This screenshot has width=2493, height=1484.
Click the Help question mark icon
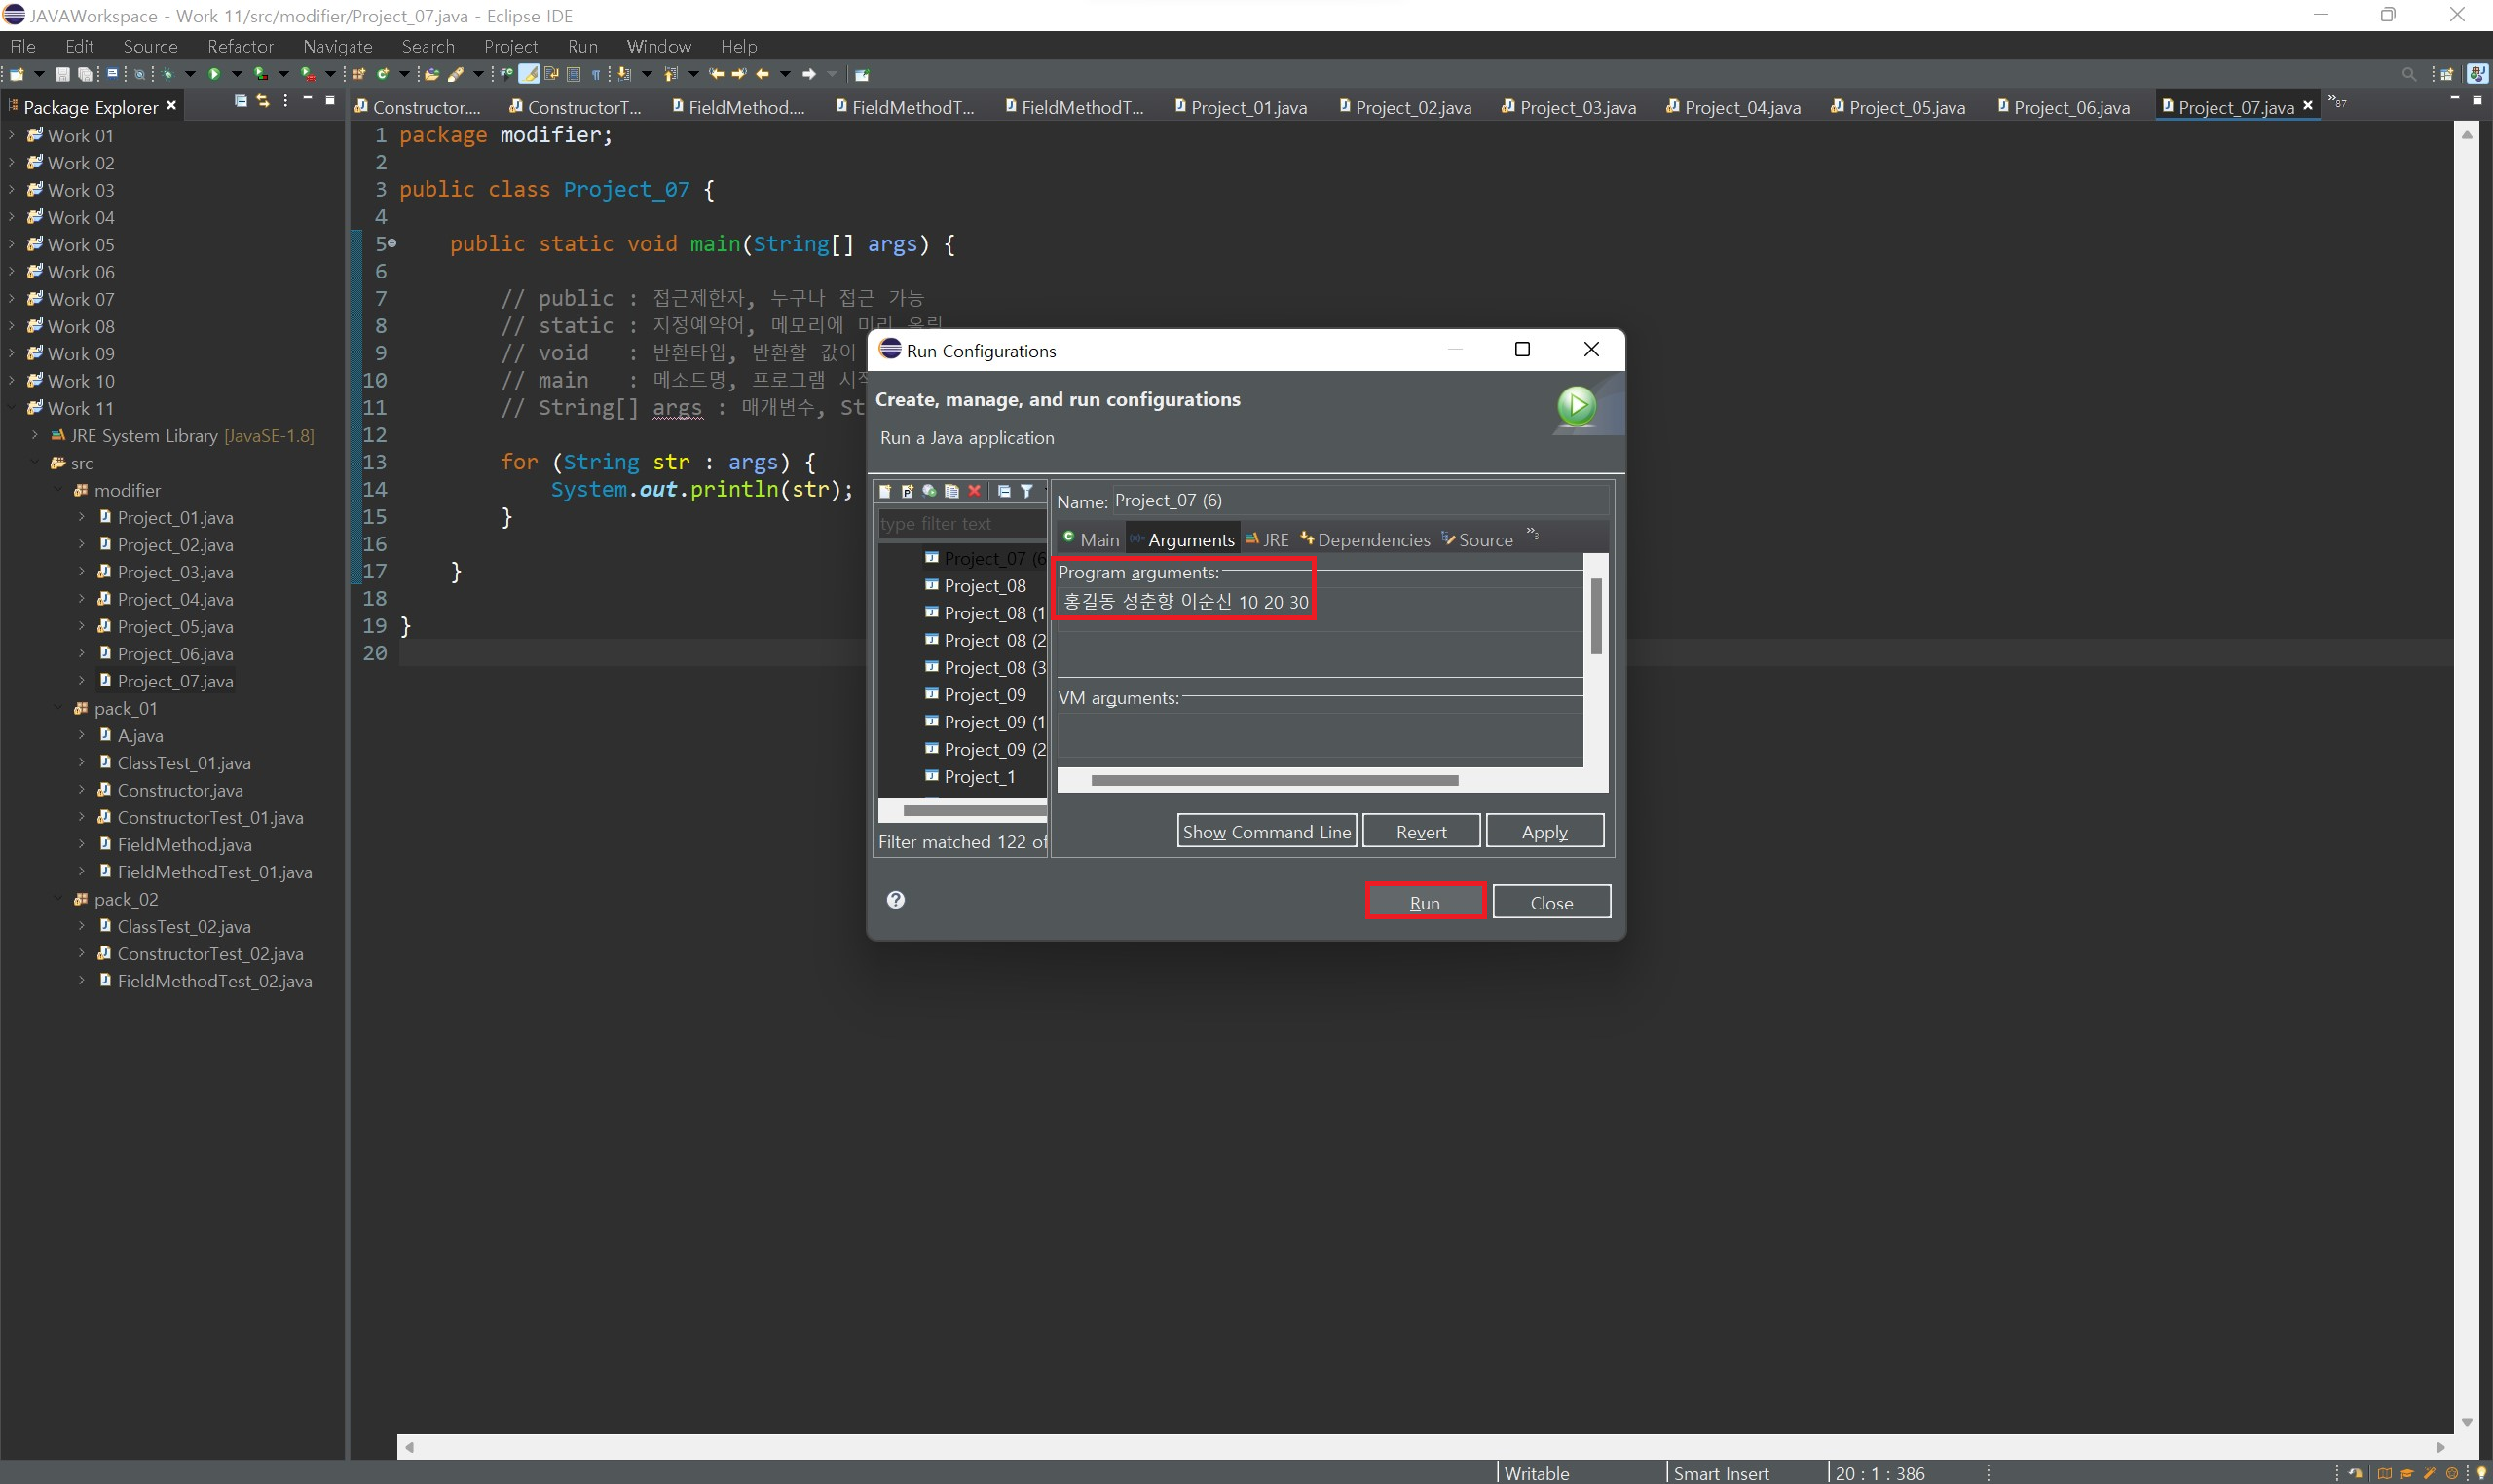tap(895, 900)
